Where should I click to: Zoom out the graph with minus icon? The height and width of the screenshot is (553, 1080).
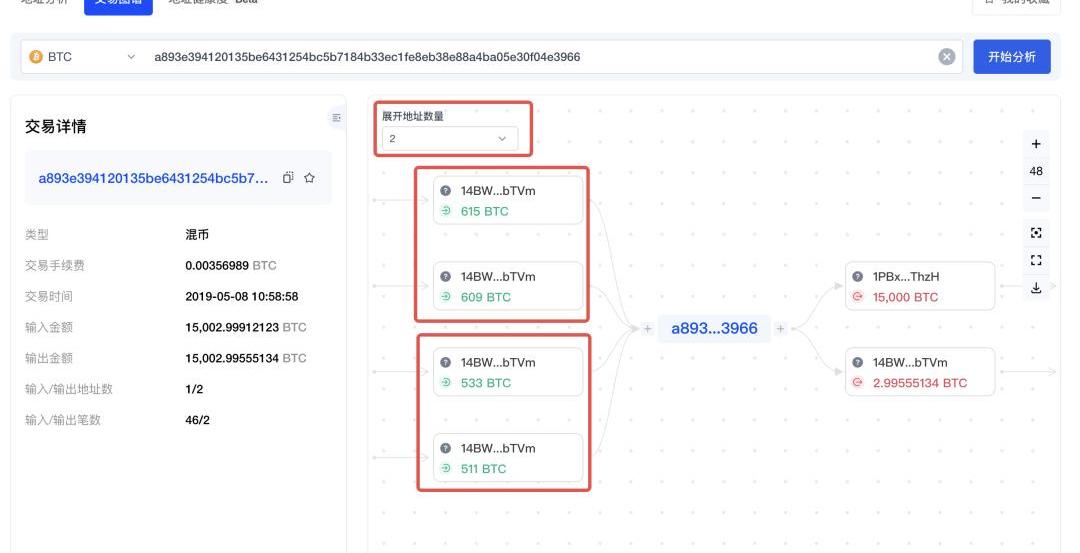point(1035,198)
